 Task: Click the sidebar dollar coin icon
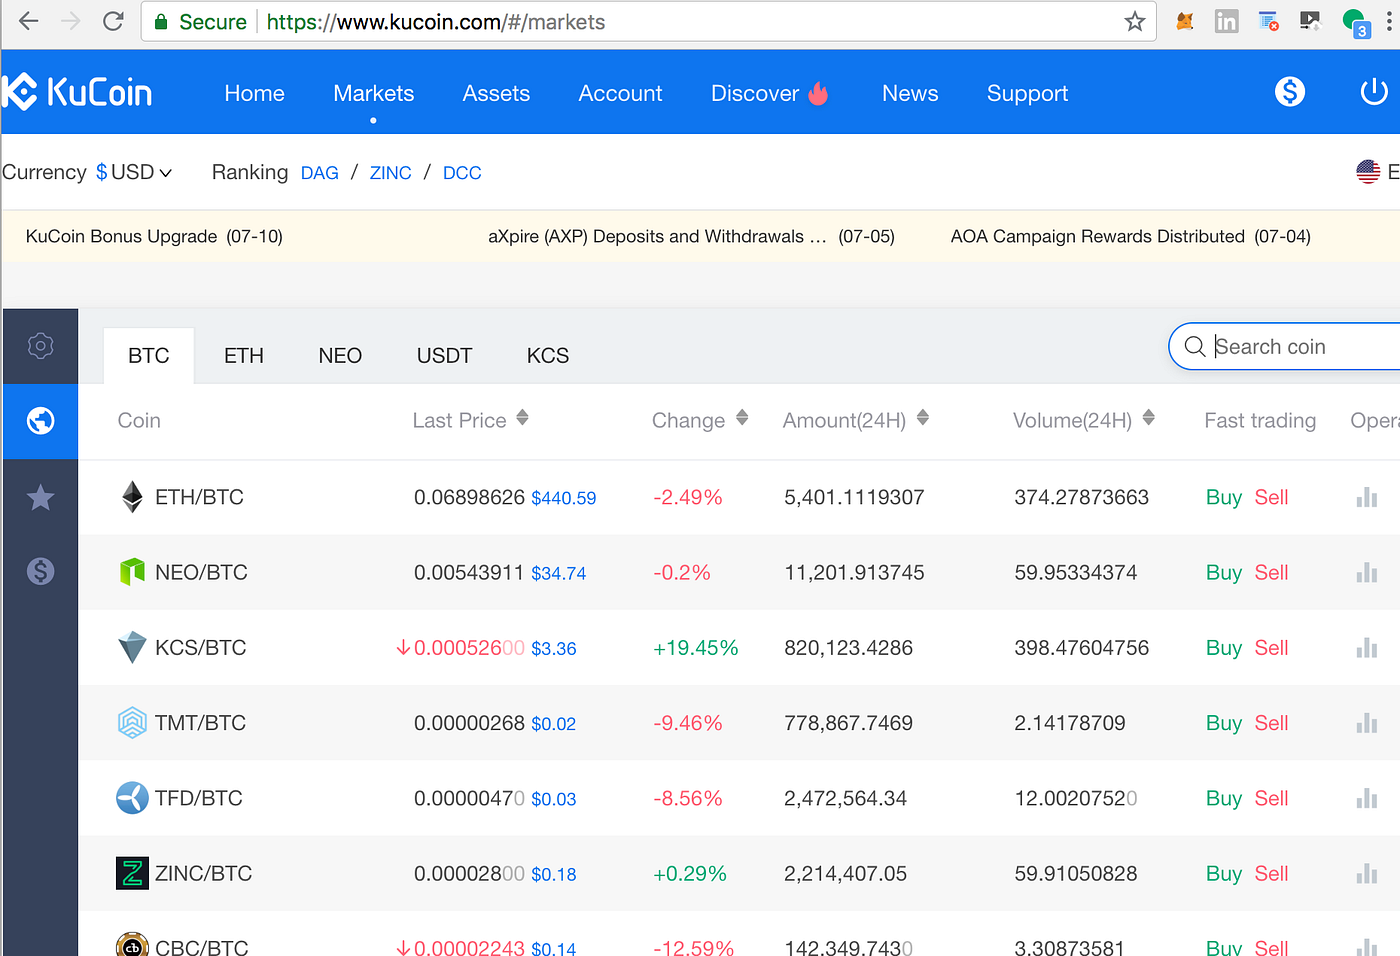click(40, 571)
